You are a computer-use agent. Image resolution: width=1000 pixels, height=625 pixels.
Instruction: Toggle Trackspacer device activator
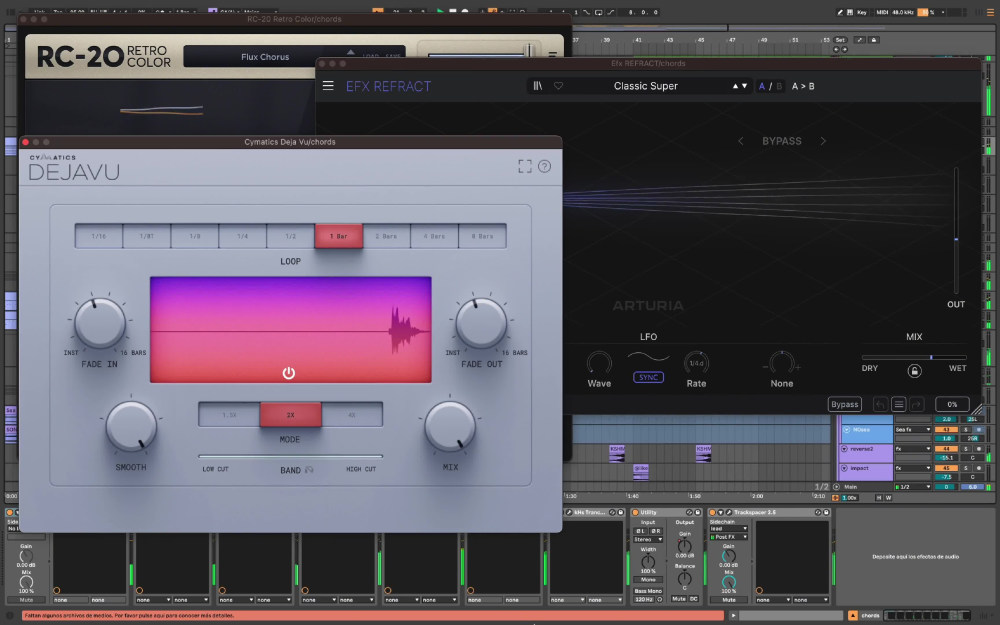pyautogui.click(x=713, y=512)
